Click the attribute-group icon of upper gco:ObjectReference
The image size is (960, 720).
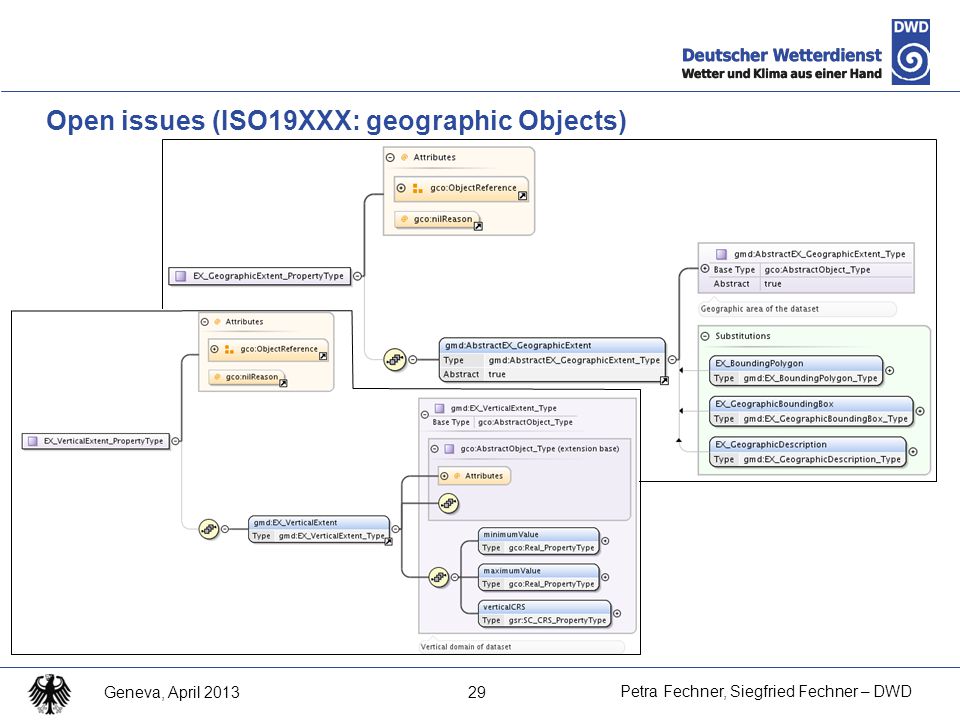(418, 189)
